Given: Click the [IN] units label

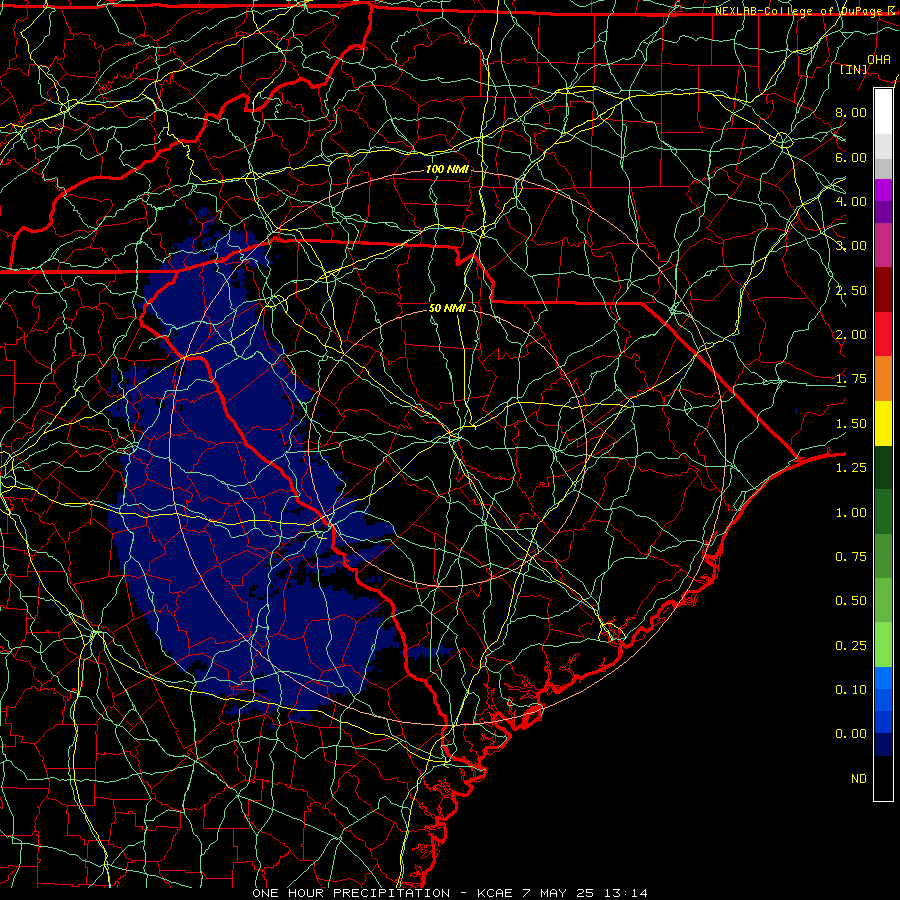Looking at the screenshot, I should click(x=854, y=69).
